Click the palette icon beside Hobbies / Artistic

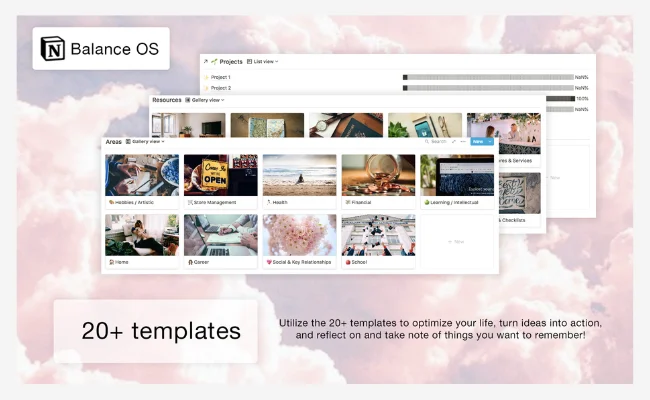pyautogui.click(x=111, y=202)
